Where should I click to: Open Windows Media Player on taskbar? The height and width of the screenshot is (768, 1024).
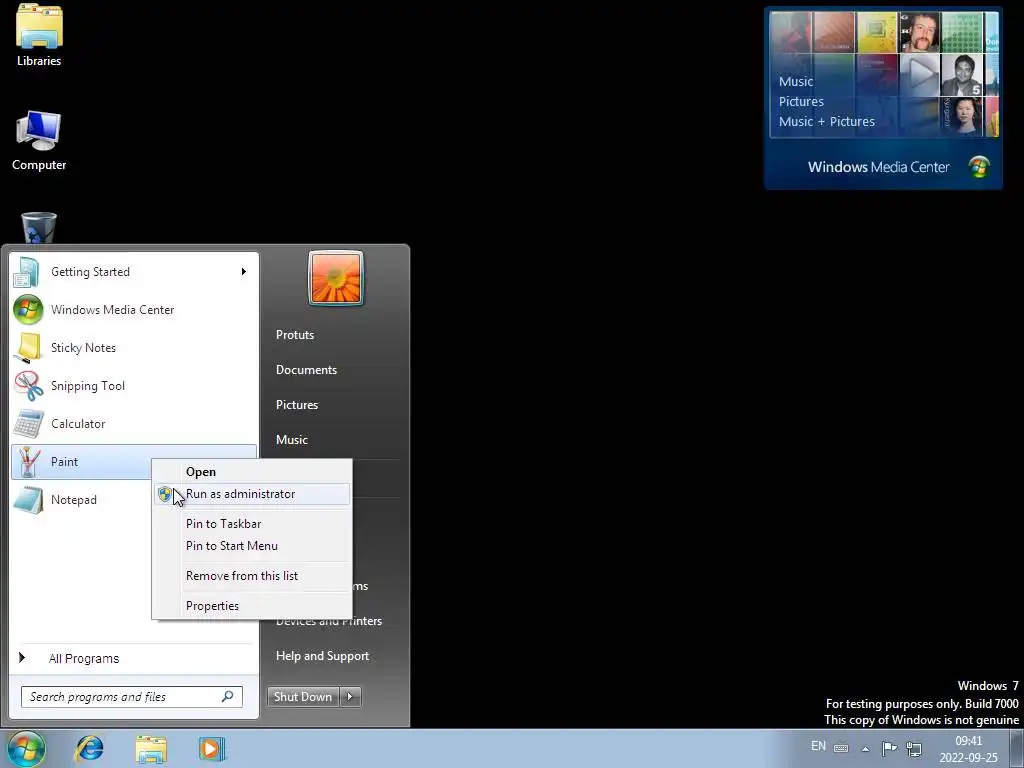pos(212,749)
